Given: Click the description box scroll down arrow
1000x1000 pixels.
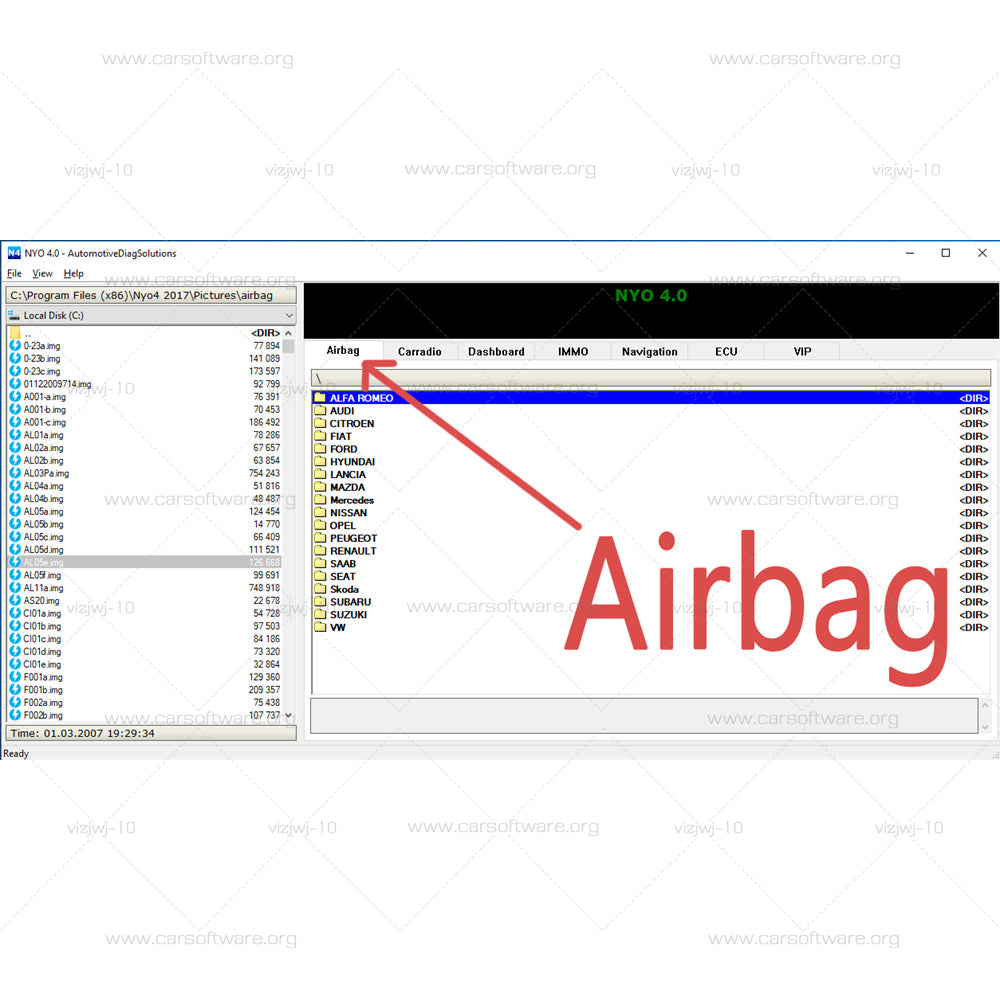Looking at the screenshot, I should point(985,726).
